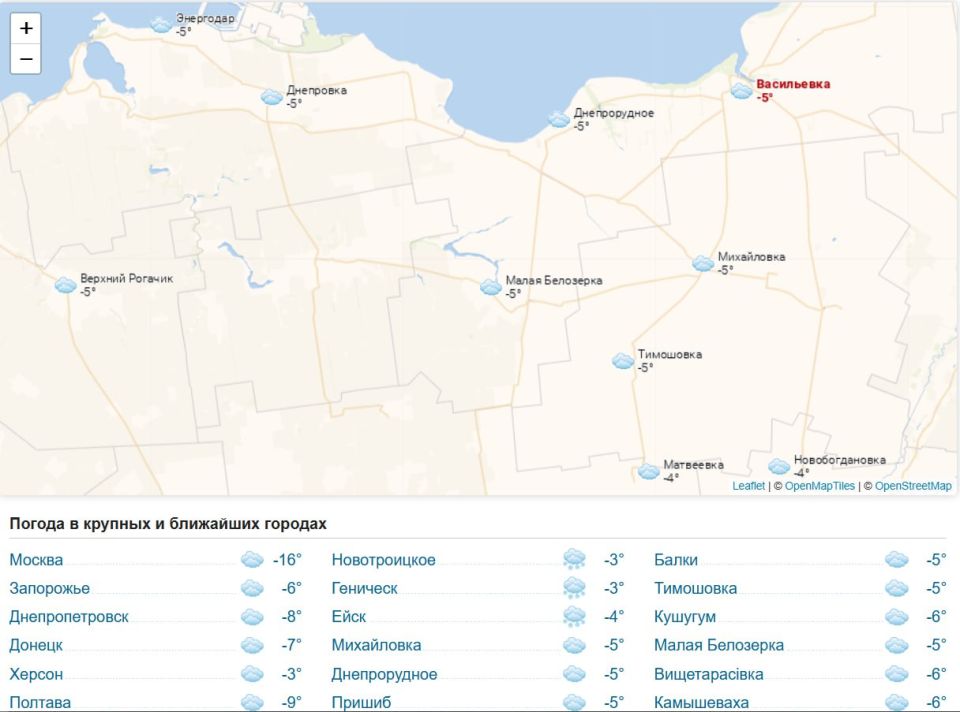The width and height of the screenshot is (960, 712).
Task: Select the Малая Белозерка map weather icon
Action: (491, 287)
